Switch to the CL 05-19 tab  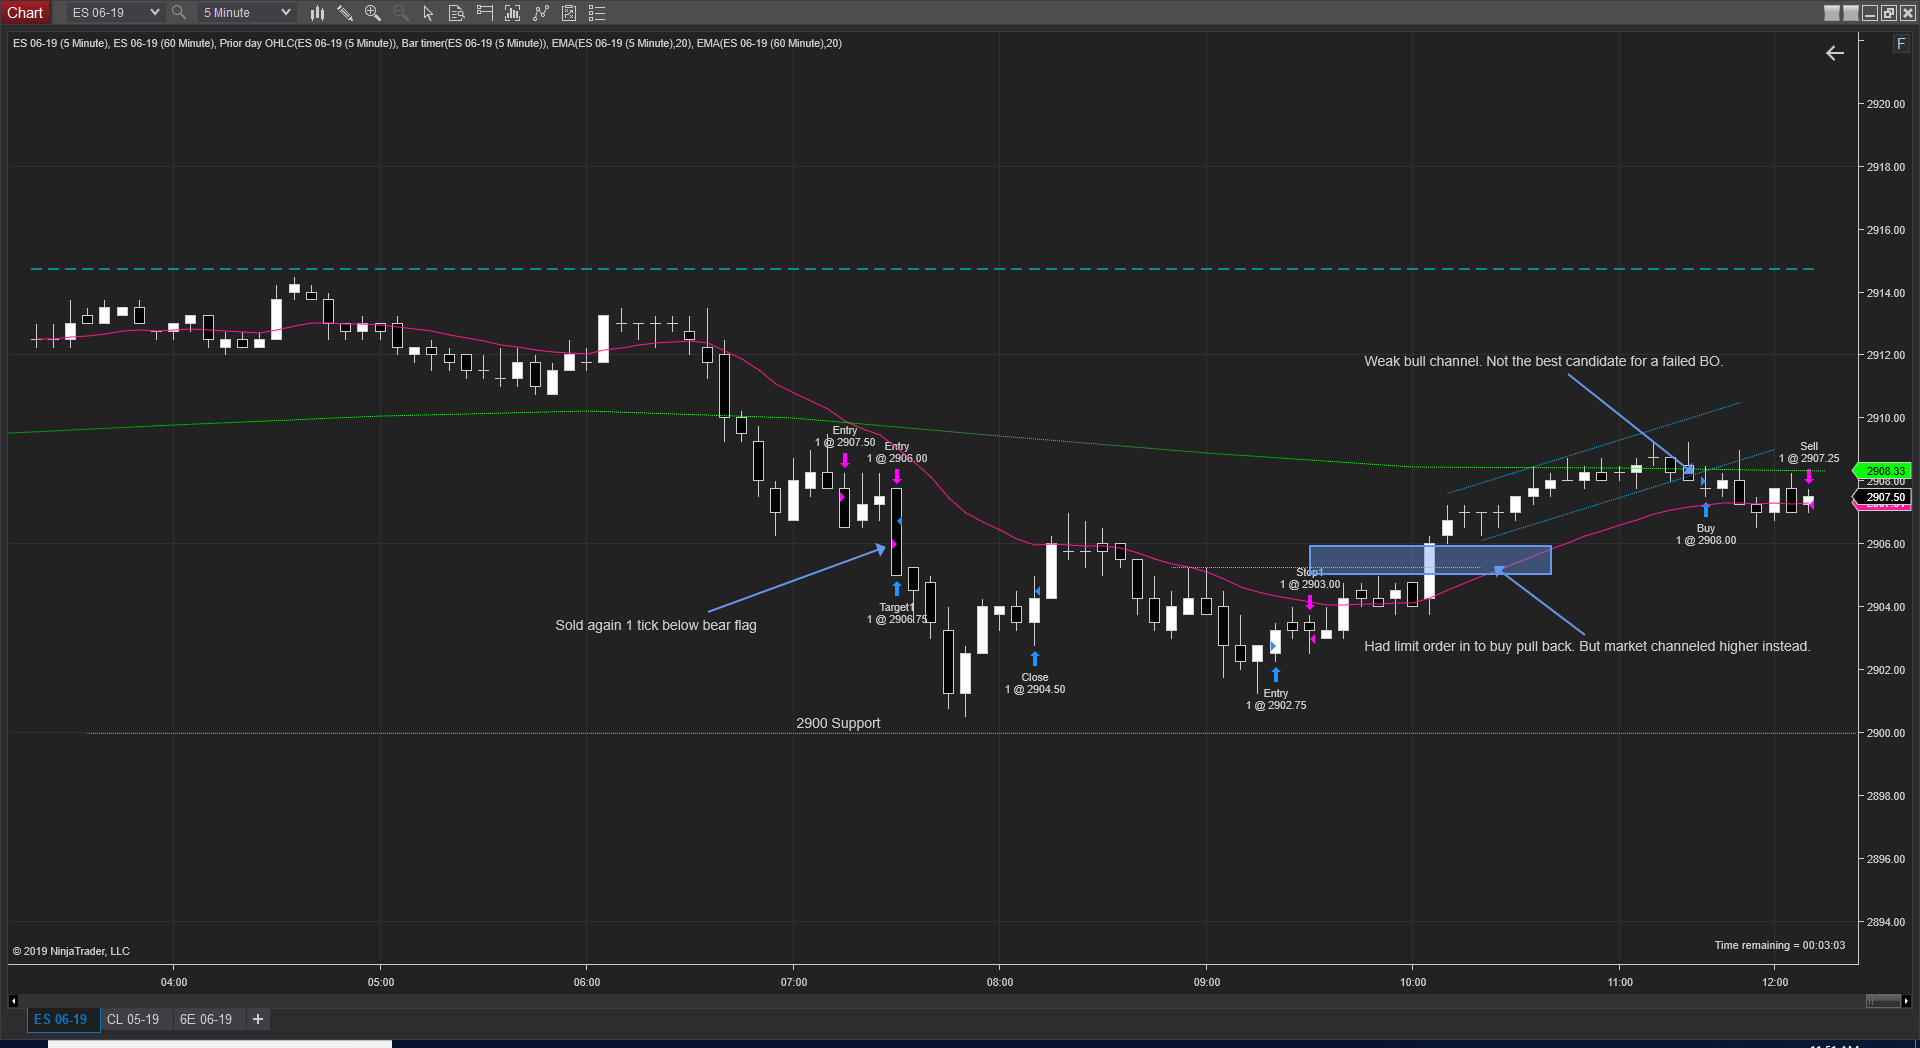point(133,1019)
